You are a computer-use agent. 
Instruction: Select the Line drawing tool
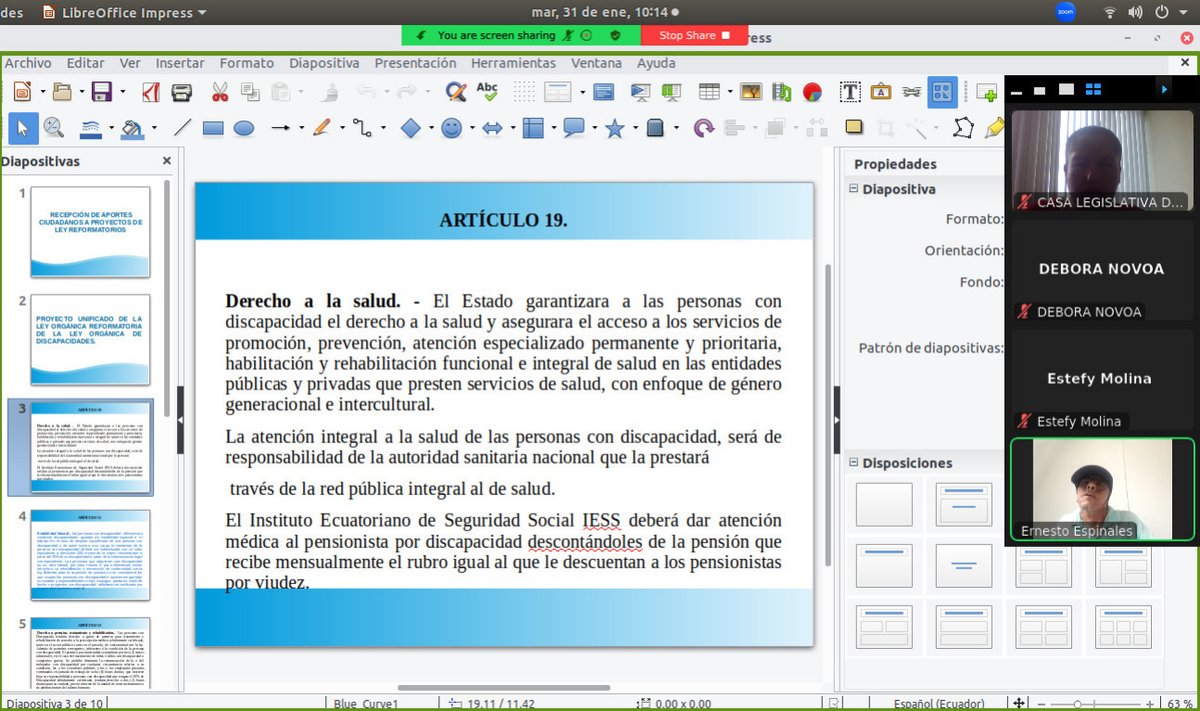pos(182,128)
